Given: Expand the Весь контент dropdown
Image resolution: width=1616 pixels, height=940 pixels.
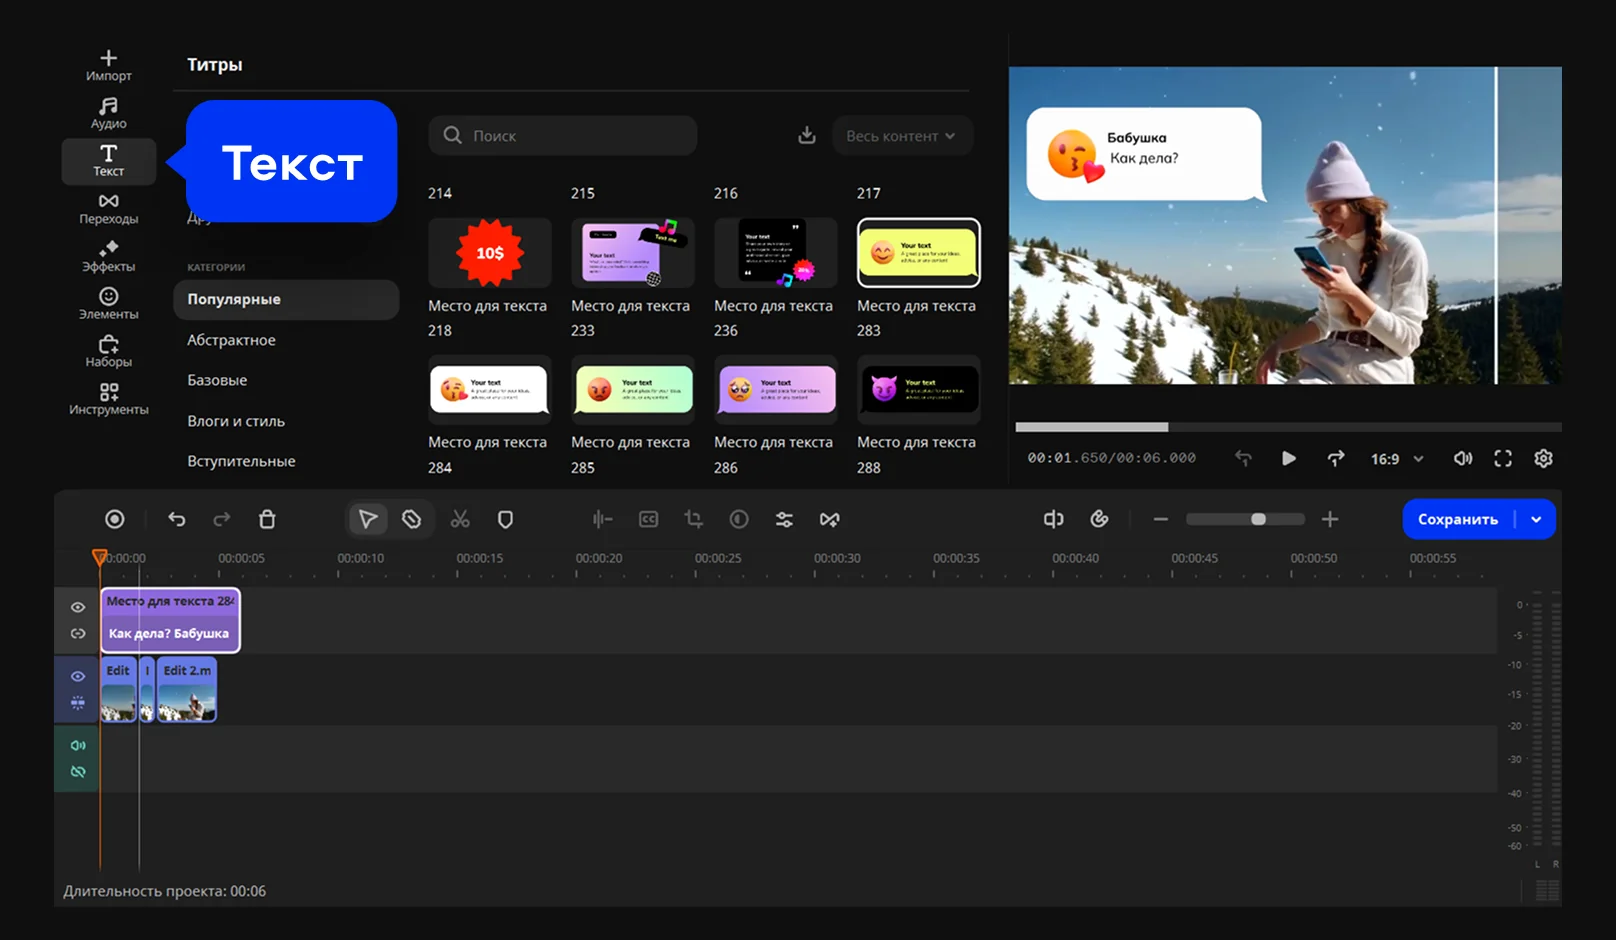Looking at the screenshot, I should pyautogui.click(x=901, y=136).
